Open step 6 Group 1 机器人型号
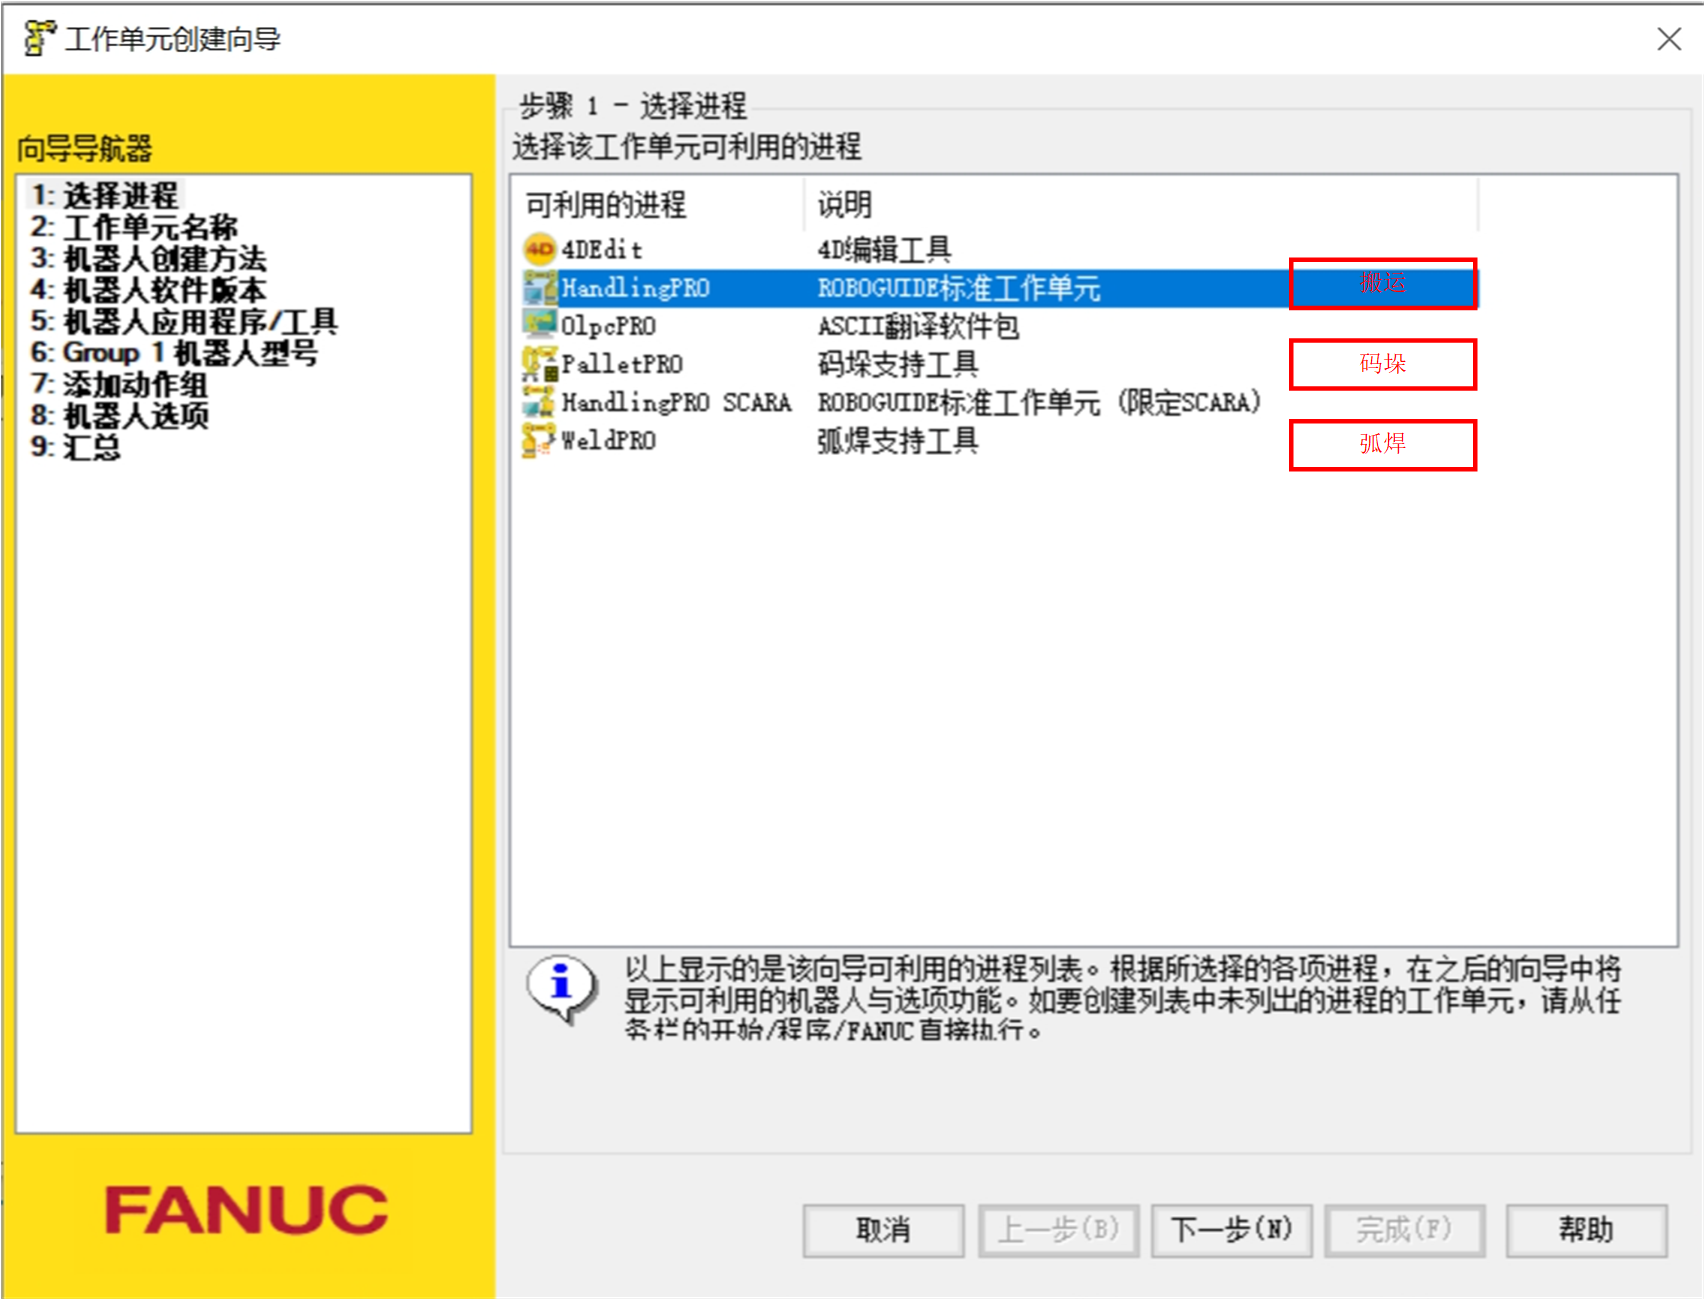Screen dimensions: 1705x1300 pyautogui.click(x=174, y=353)
